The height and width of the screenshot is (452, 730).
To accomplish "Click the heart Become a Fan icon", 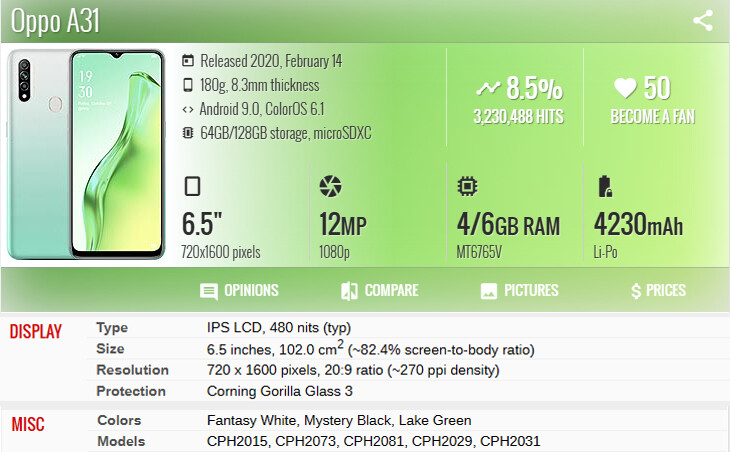I will tap(627, 88).
